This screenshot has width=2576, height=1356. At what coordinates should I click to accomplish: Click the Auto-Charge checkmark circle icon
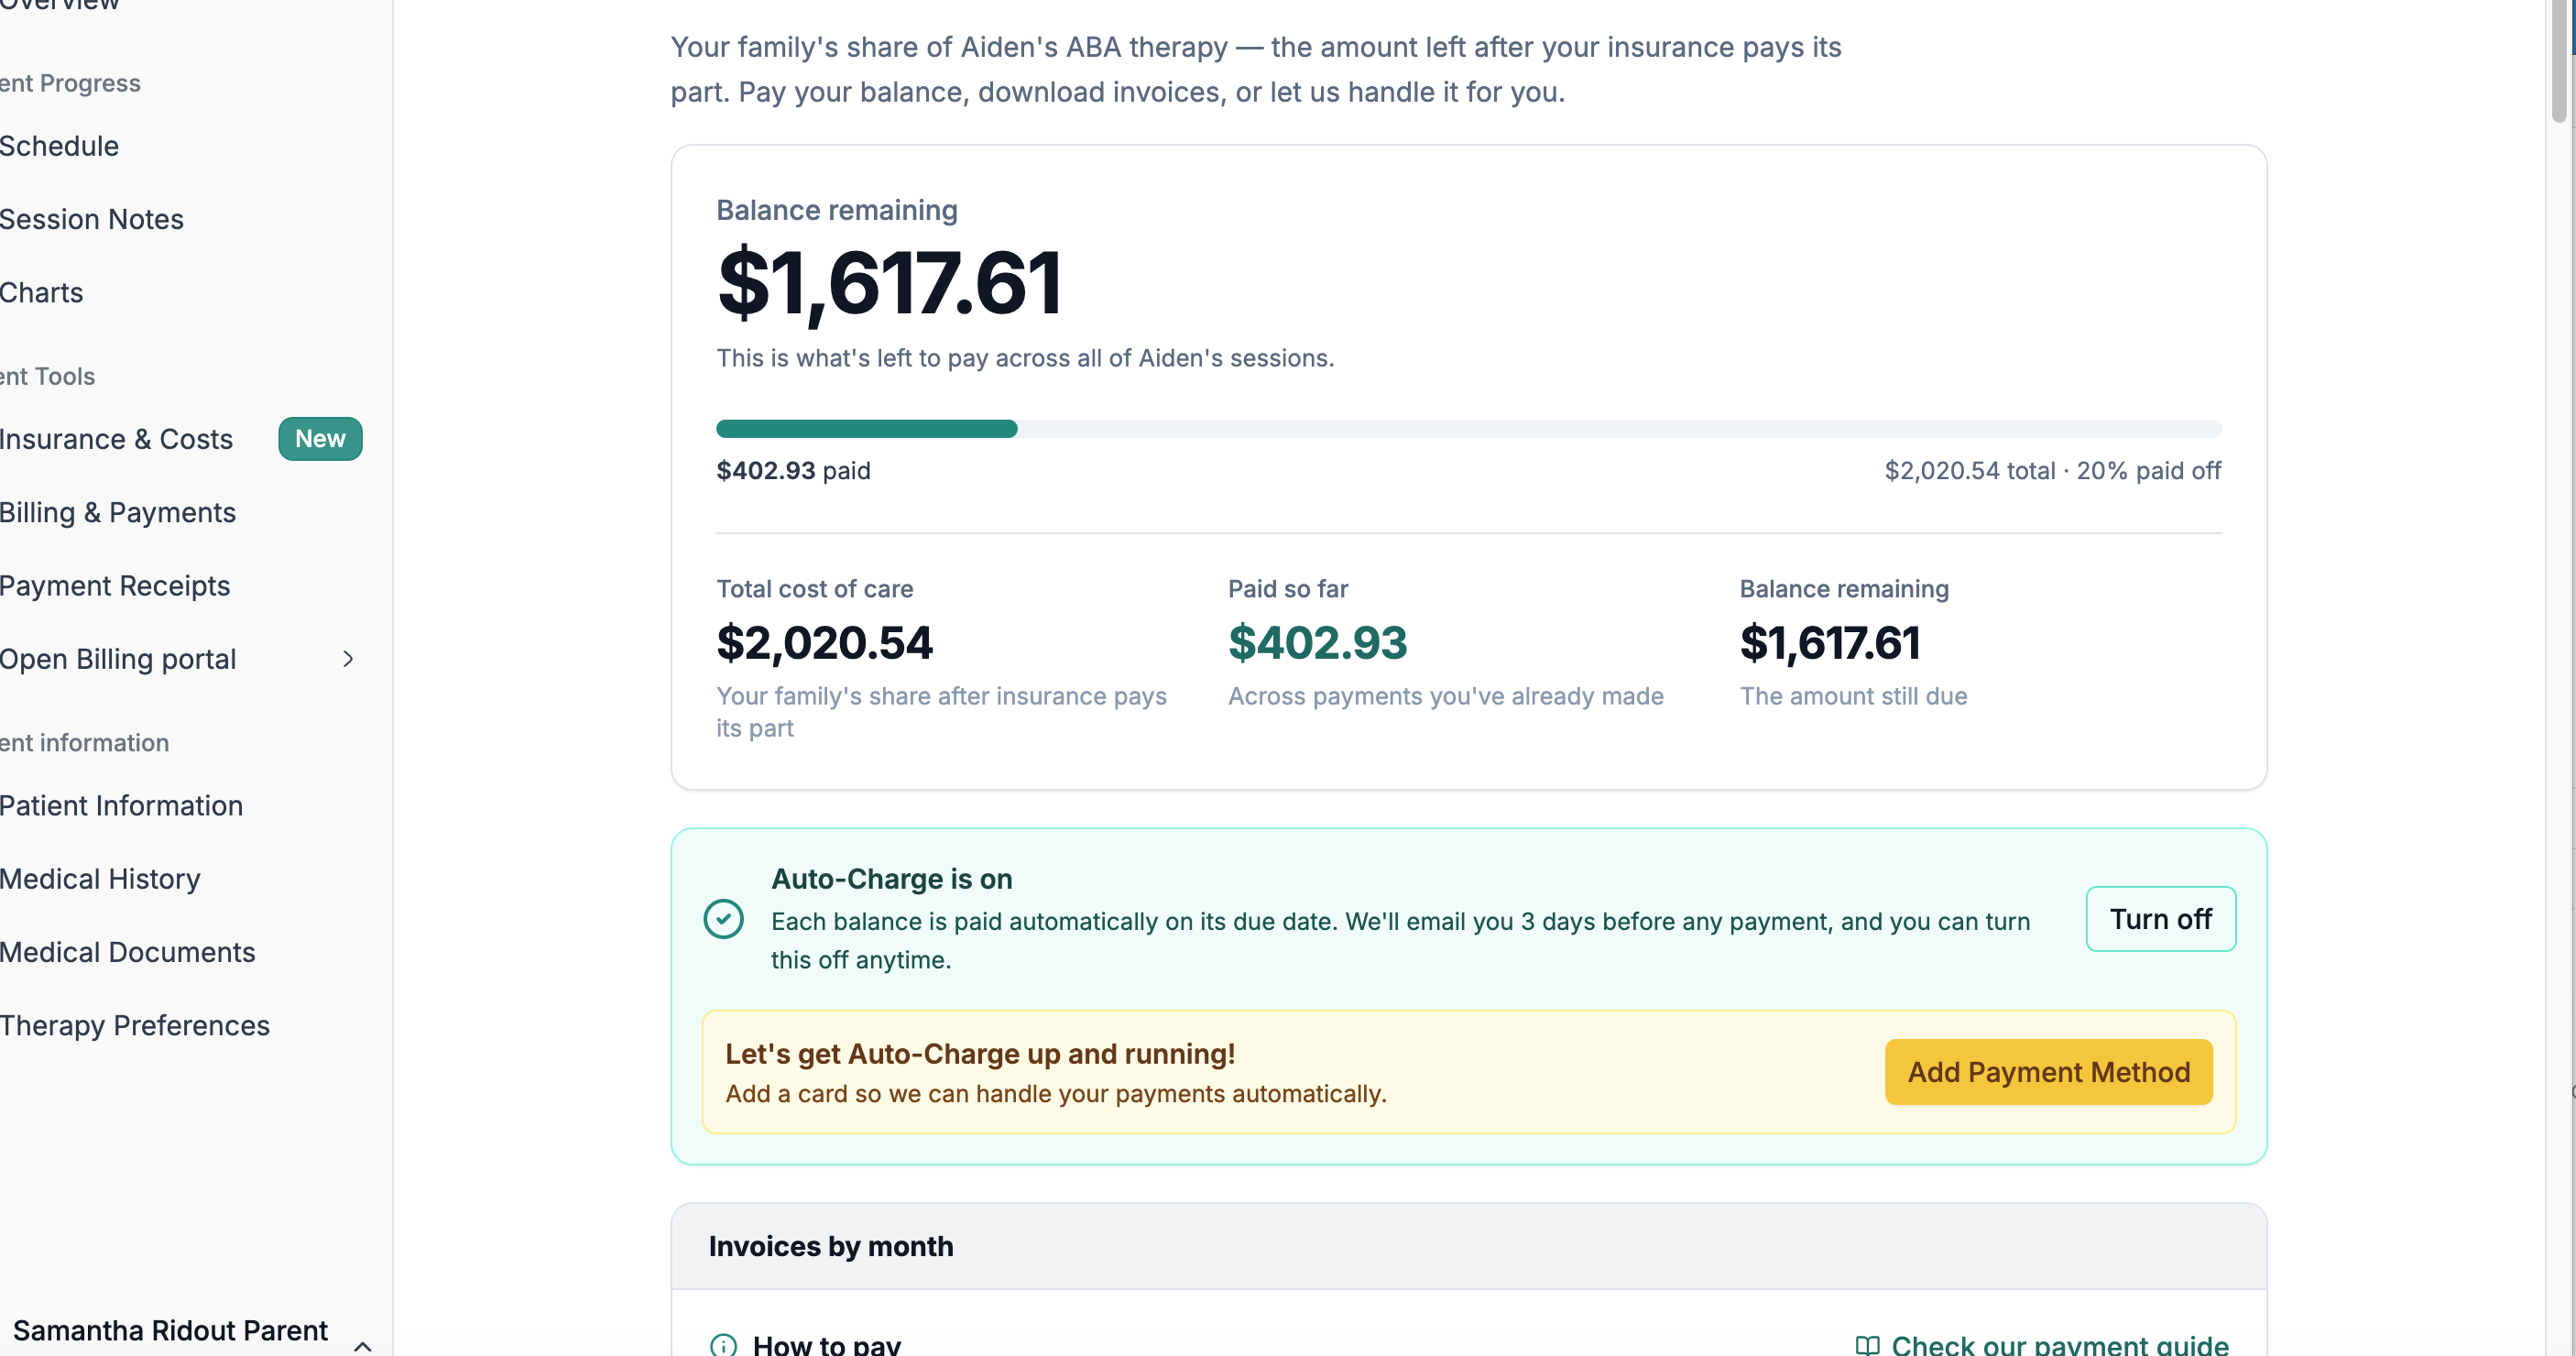pyautogui.click(x=723, y=919)
